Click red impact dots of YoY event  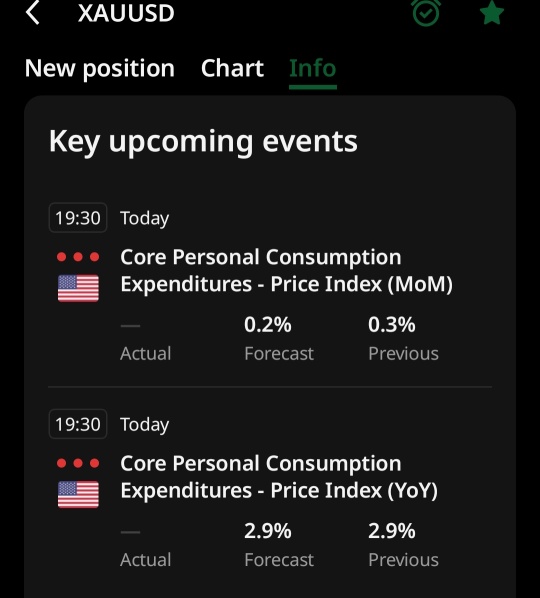(78, 463)
